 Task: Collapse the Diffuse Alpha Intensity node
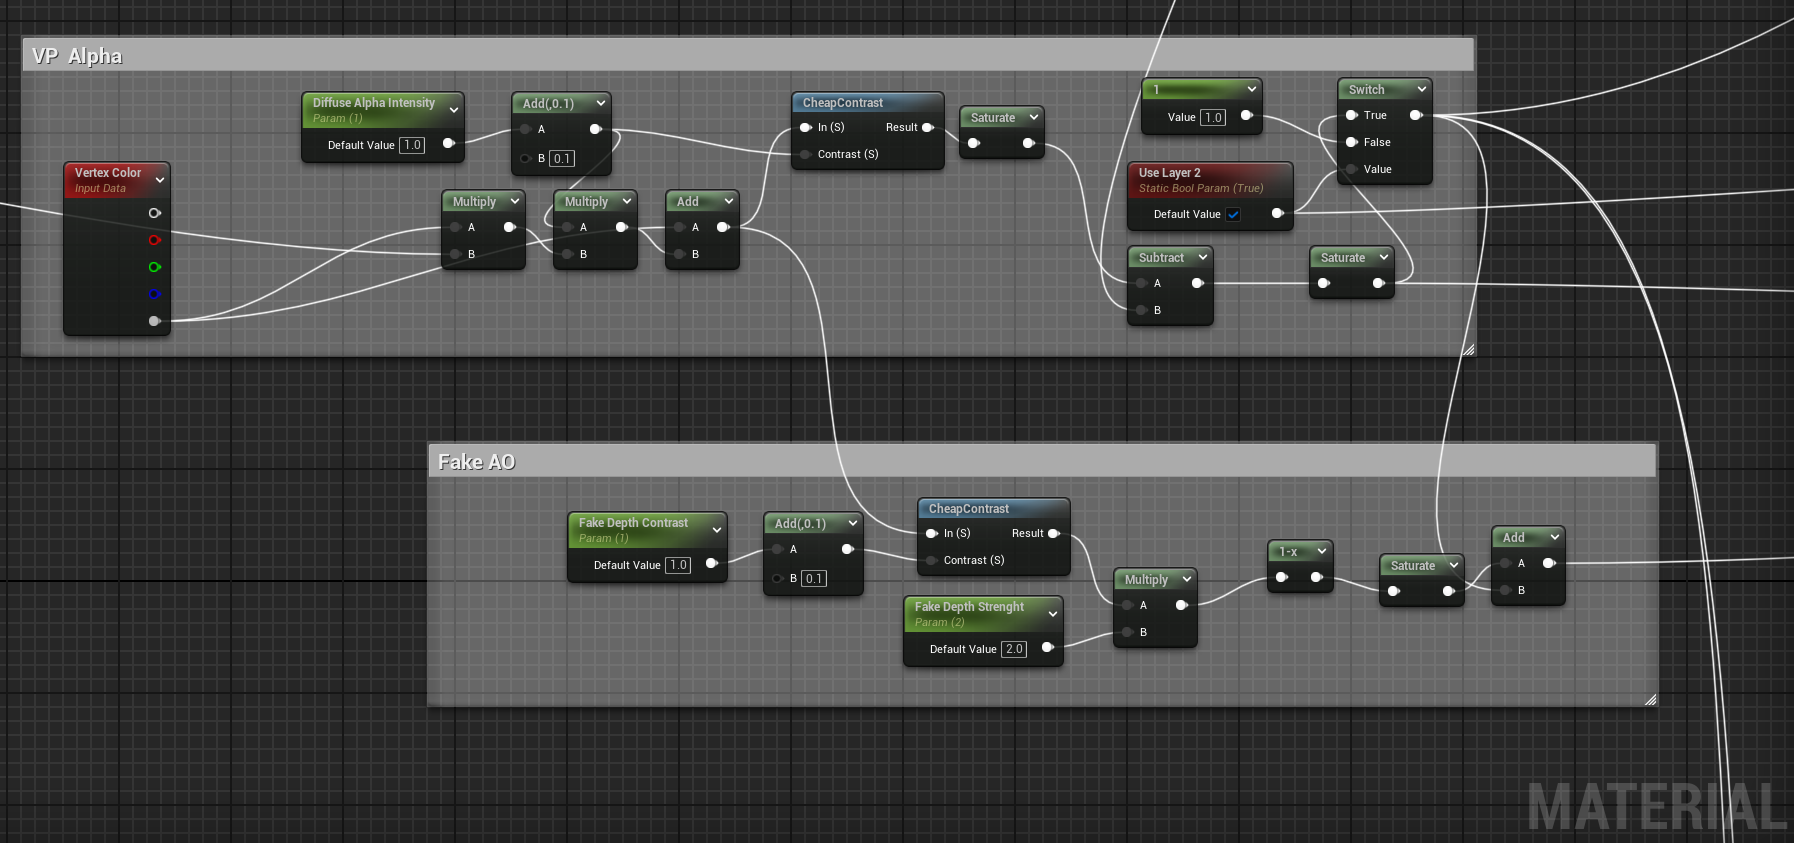pyautogui.click(x=454, y=110)
